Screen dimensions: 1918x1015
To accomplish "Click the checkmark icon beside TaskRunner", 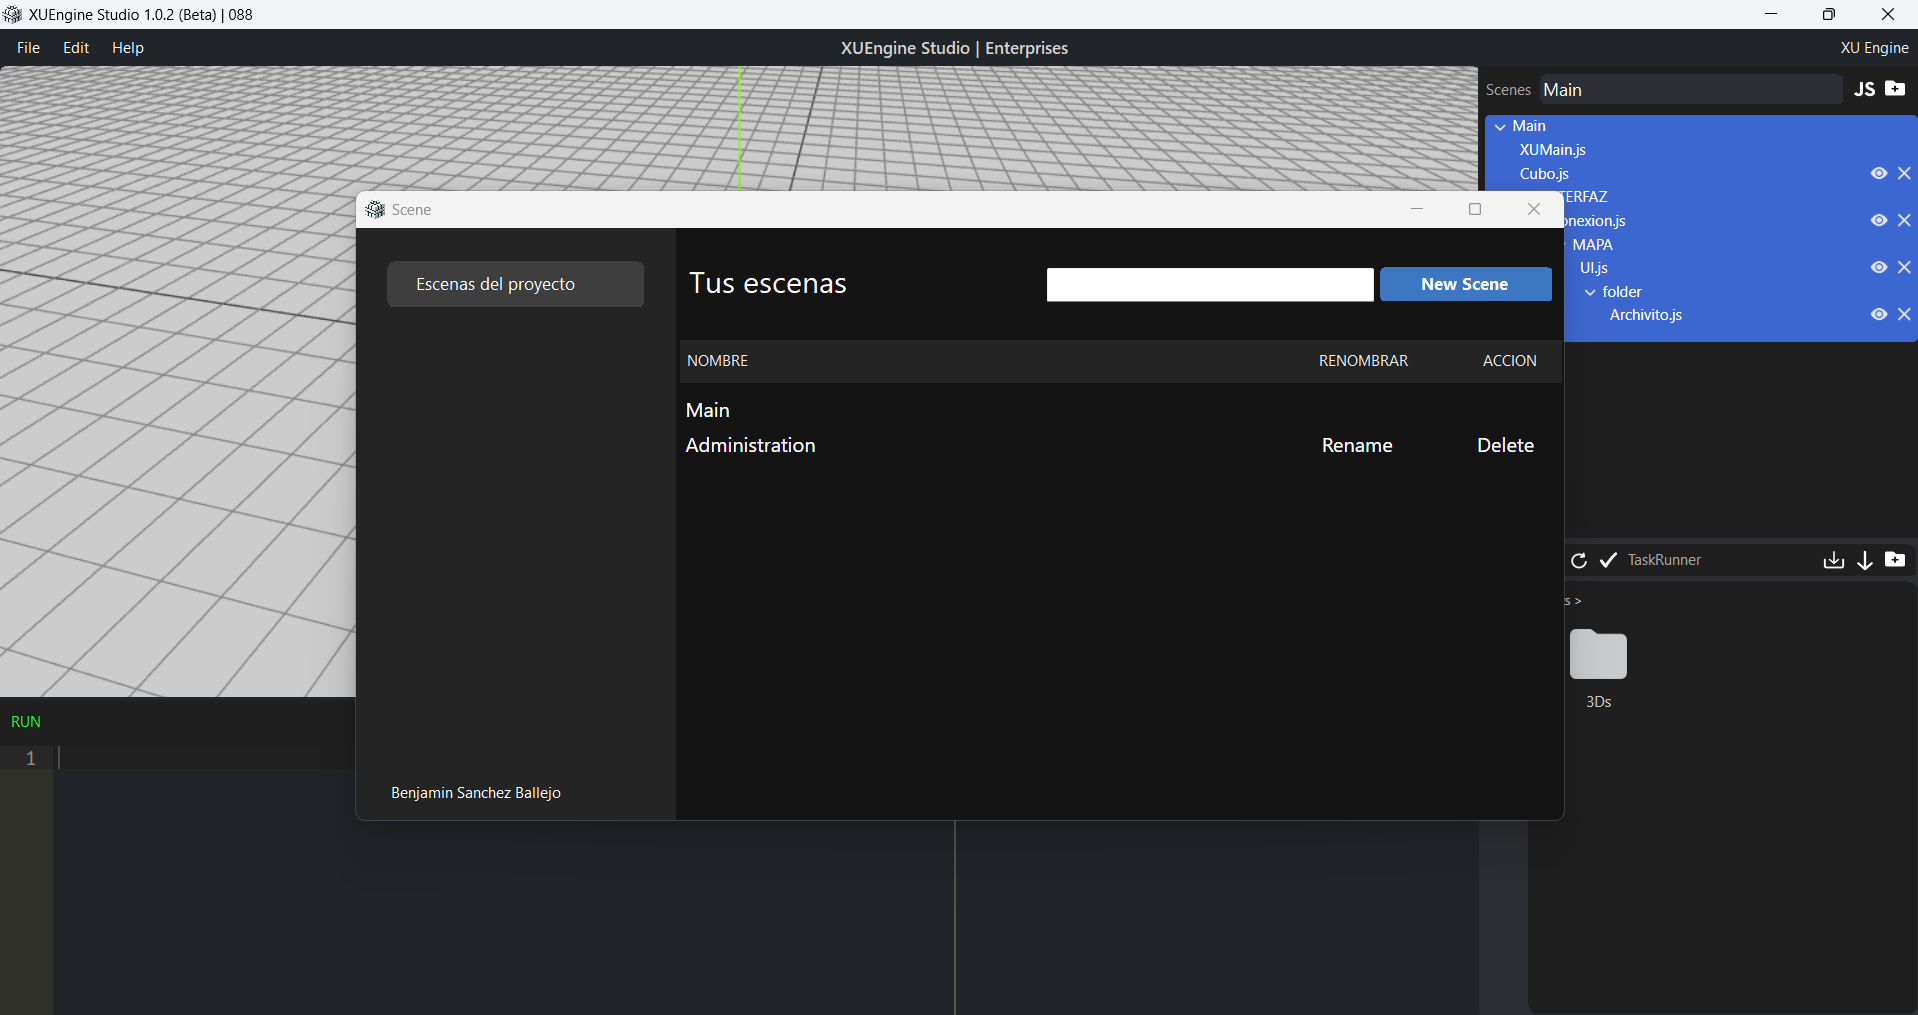I will [1608, 560].
